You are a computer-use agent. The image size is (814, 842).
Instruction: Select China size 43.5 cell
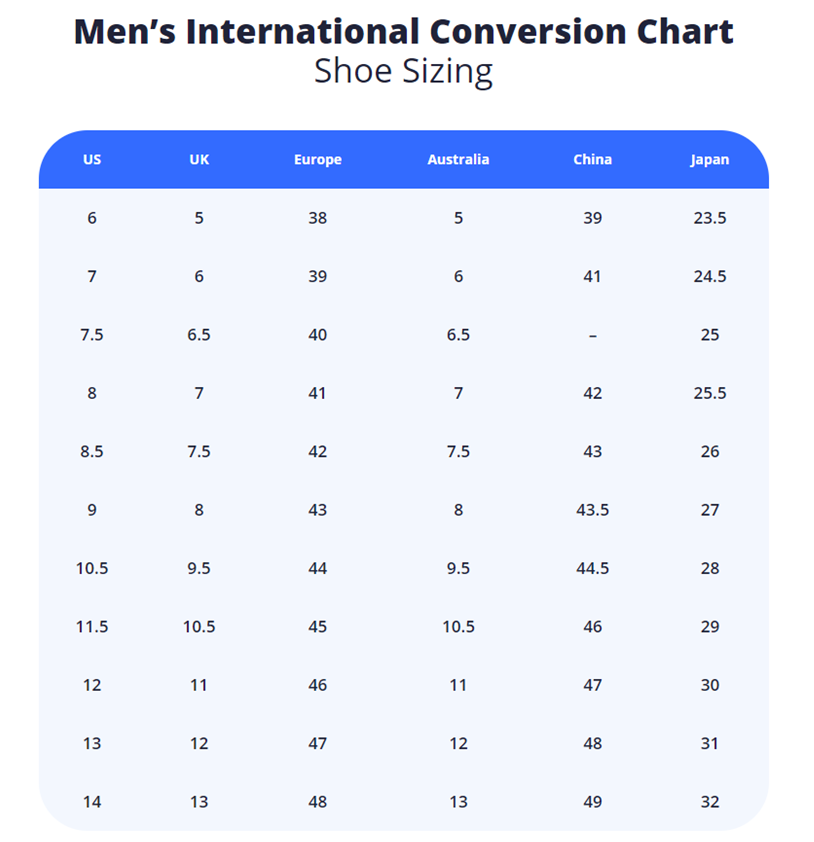point(592,510)
